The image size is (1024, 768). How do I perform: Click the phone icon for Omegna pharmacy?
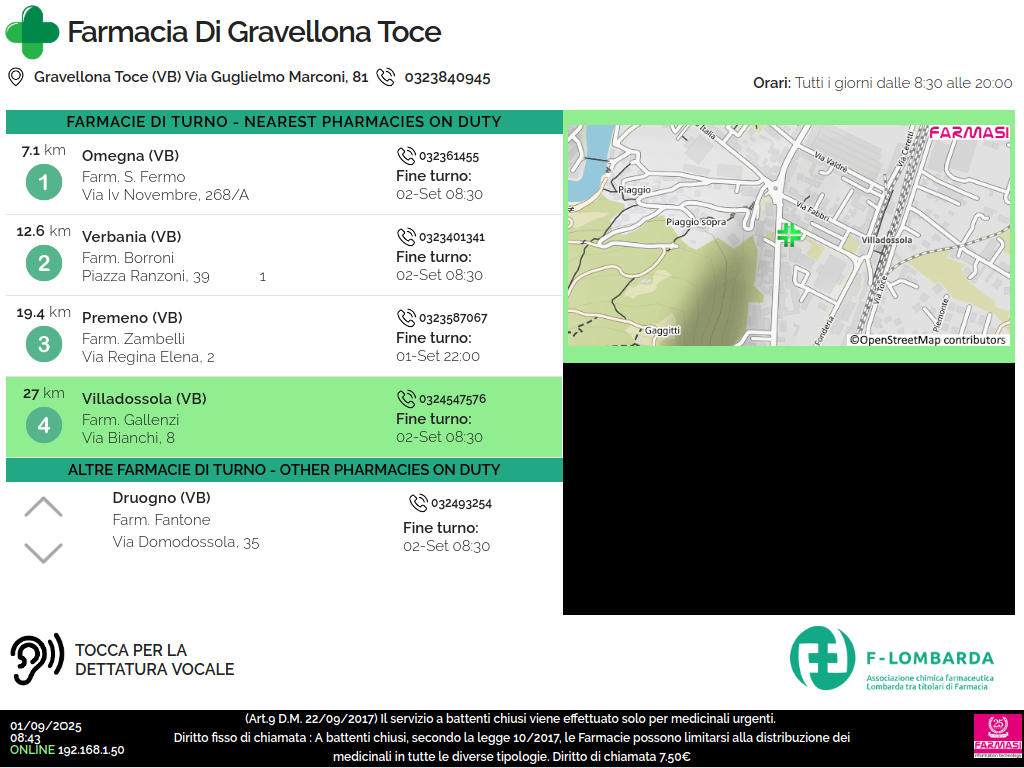pos(406,156)
